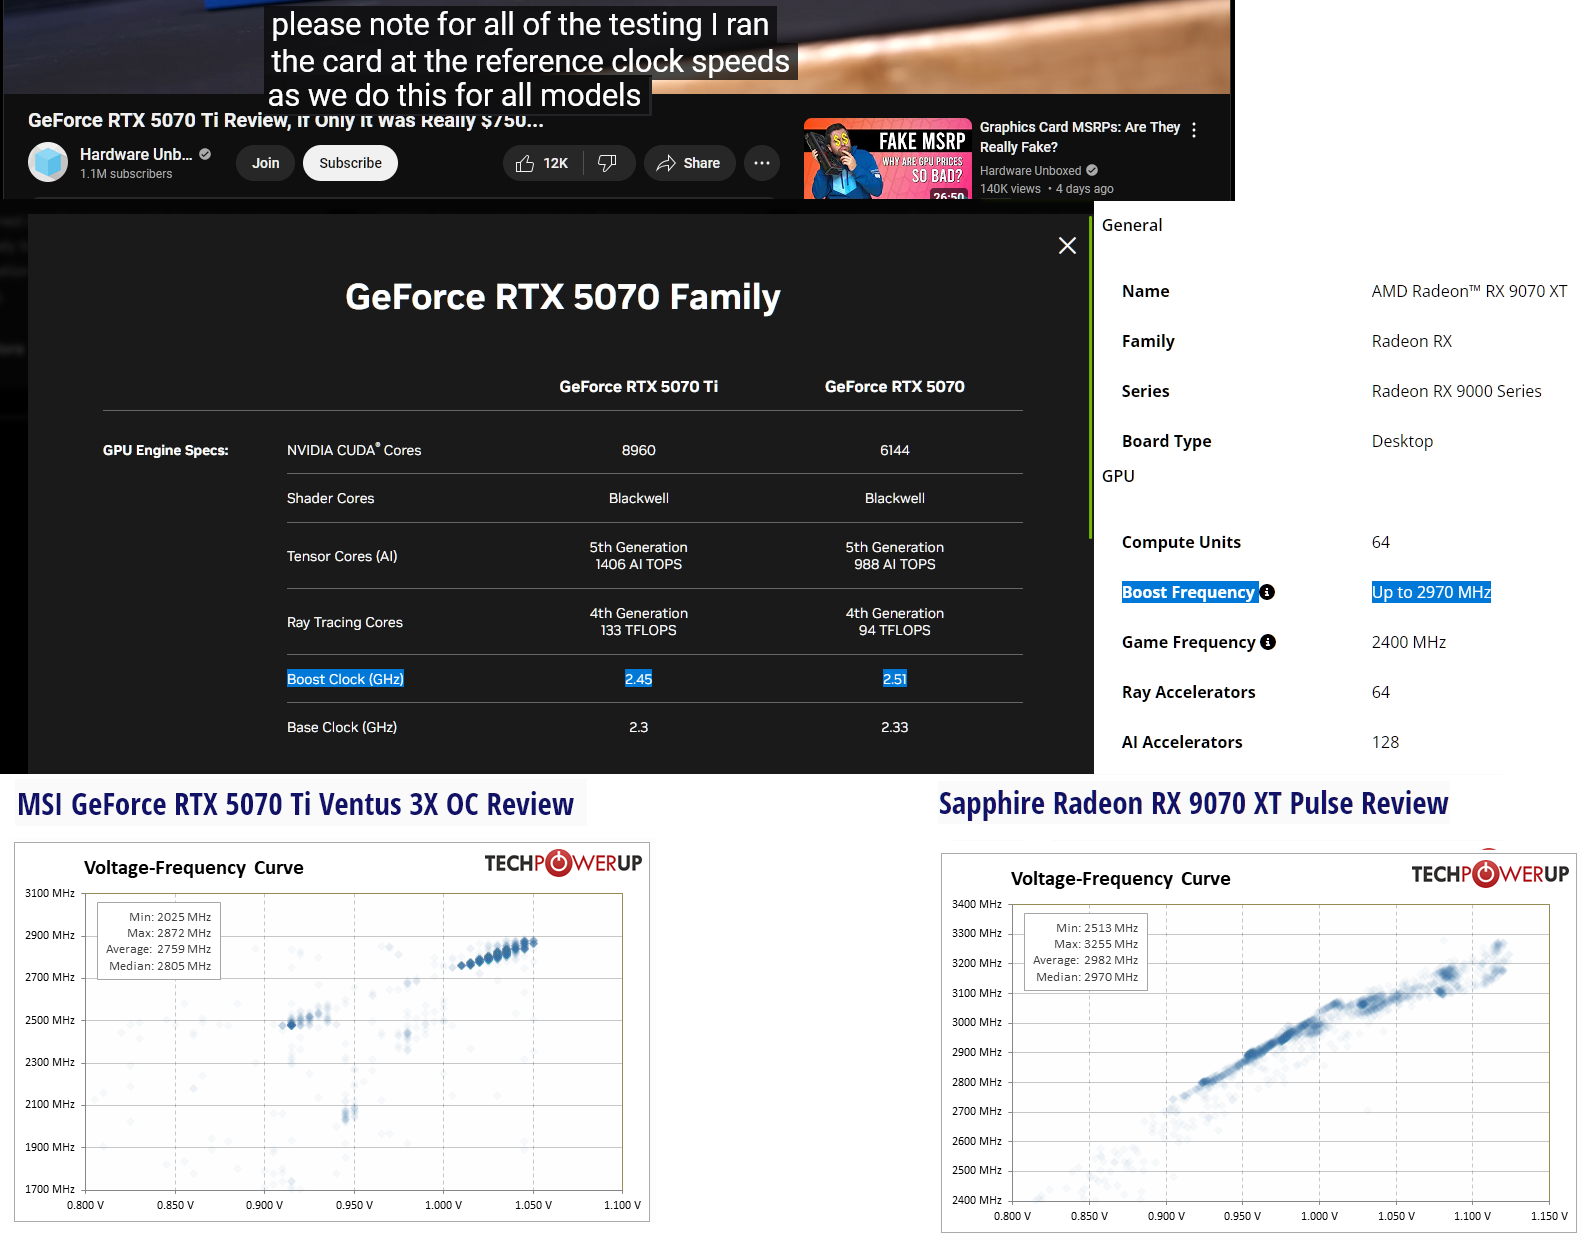This screenshot has width=1591, height=1240.
Task: Click the 'Radeon RX 9000 Series' value
Action: click(x=1457, y=392)
